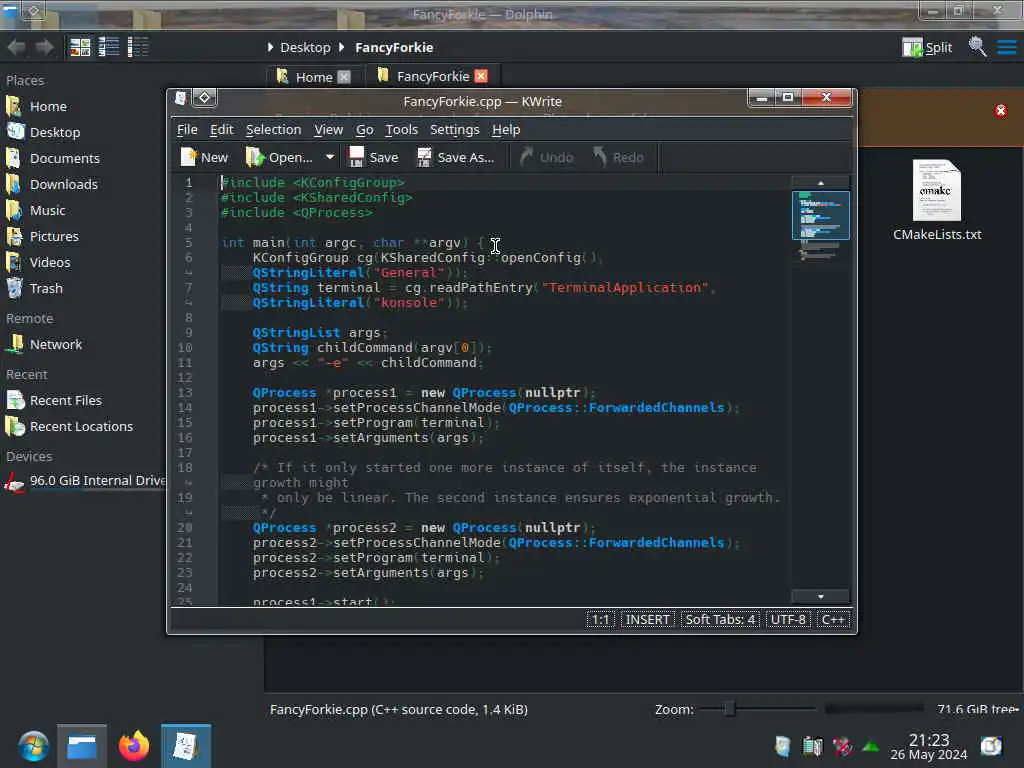Open Soft Tabs: 4 indentation dropdown
The height and width of the screenshot is (768, 1024).
[720, 619]
